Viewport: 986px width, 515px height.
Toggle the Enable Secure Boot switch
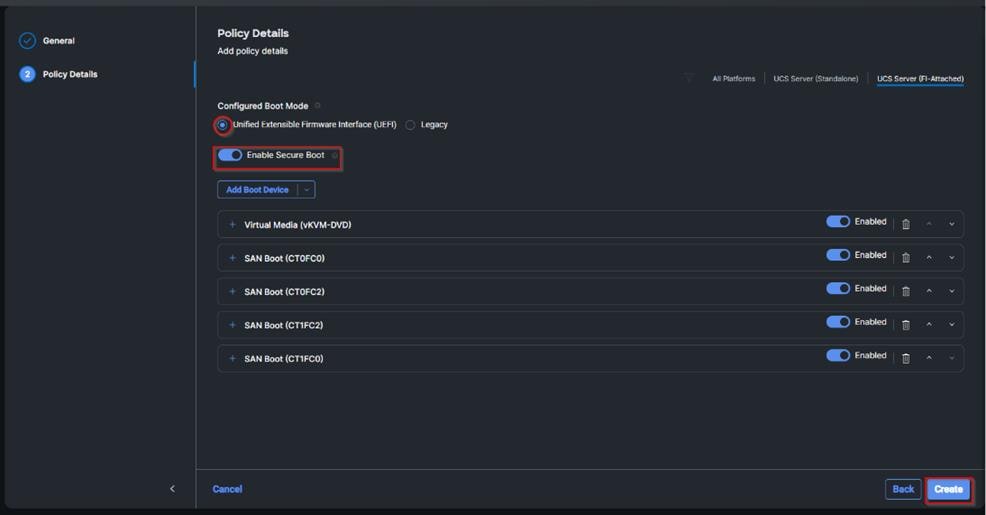coord(230,155)
